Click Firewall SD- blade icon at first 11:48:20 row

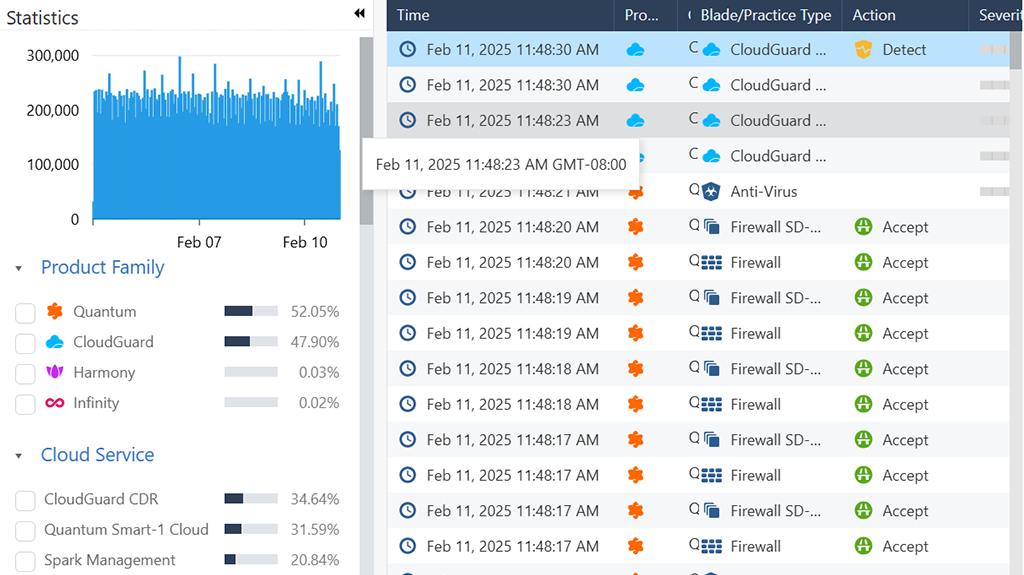(712, 227)
